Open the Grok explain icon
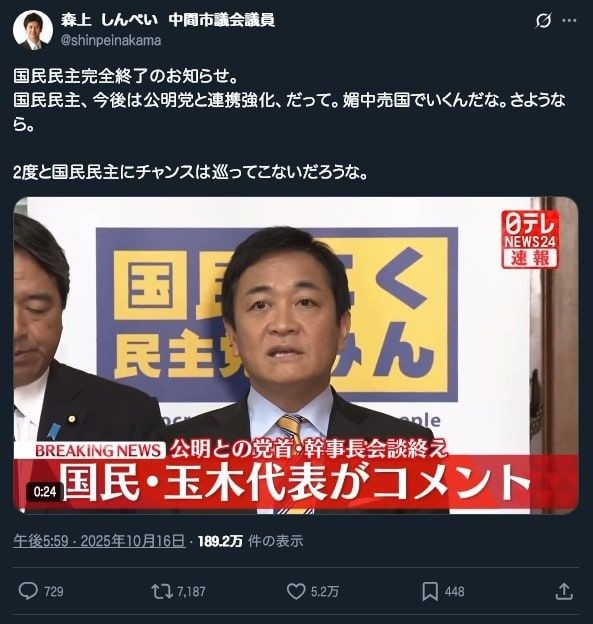Image resolution: width=593 pixels, height=624 pixels. click(x=543, y=20)
